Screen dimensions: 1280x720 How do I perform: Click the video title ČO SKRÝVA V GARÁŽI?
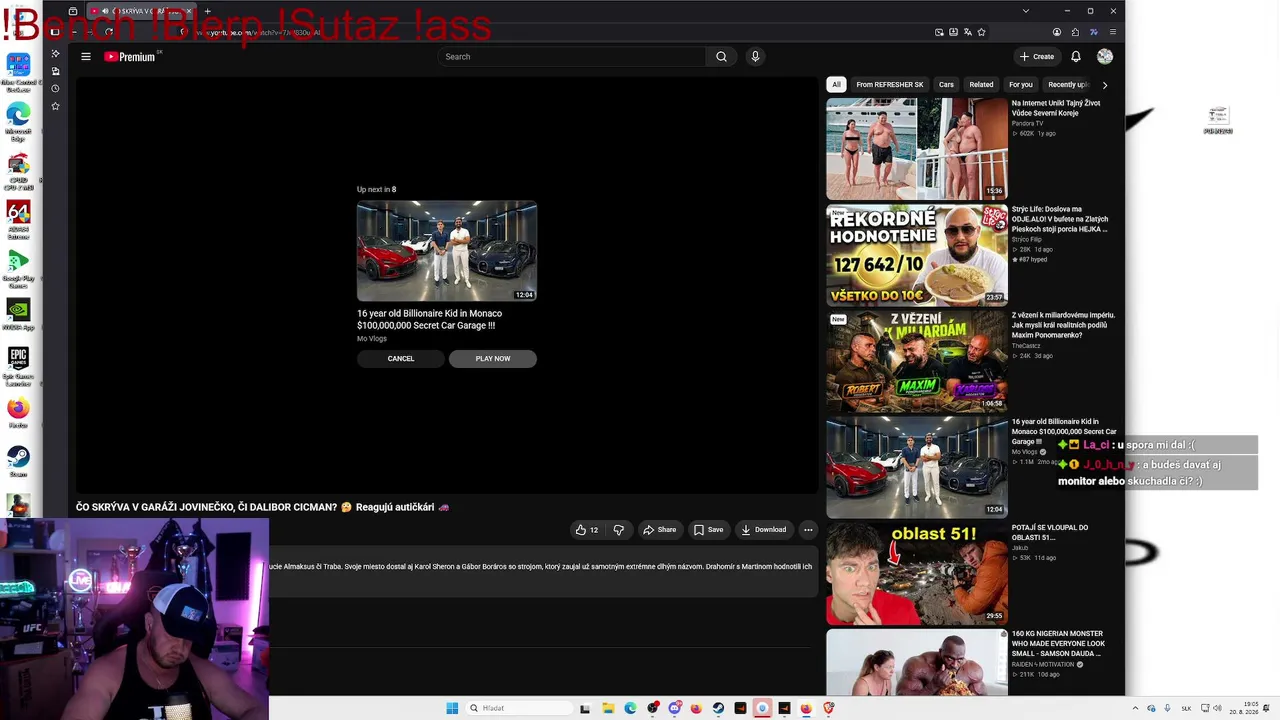262,508
